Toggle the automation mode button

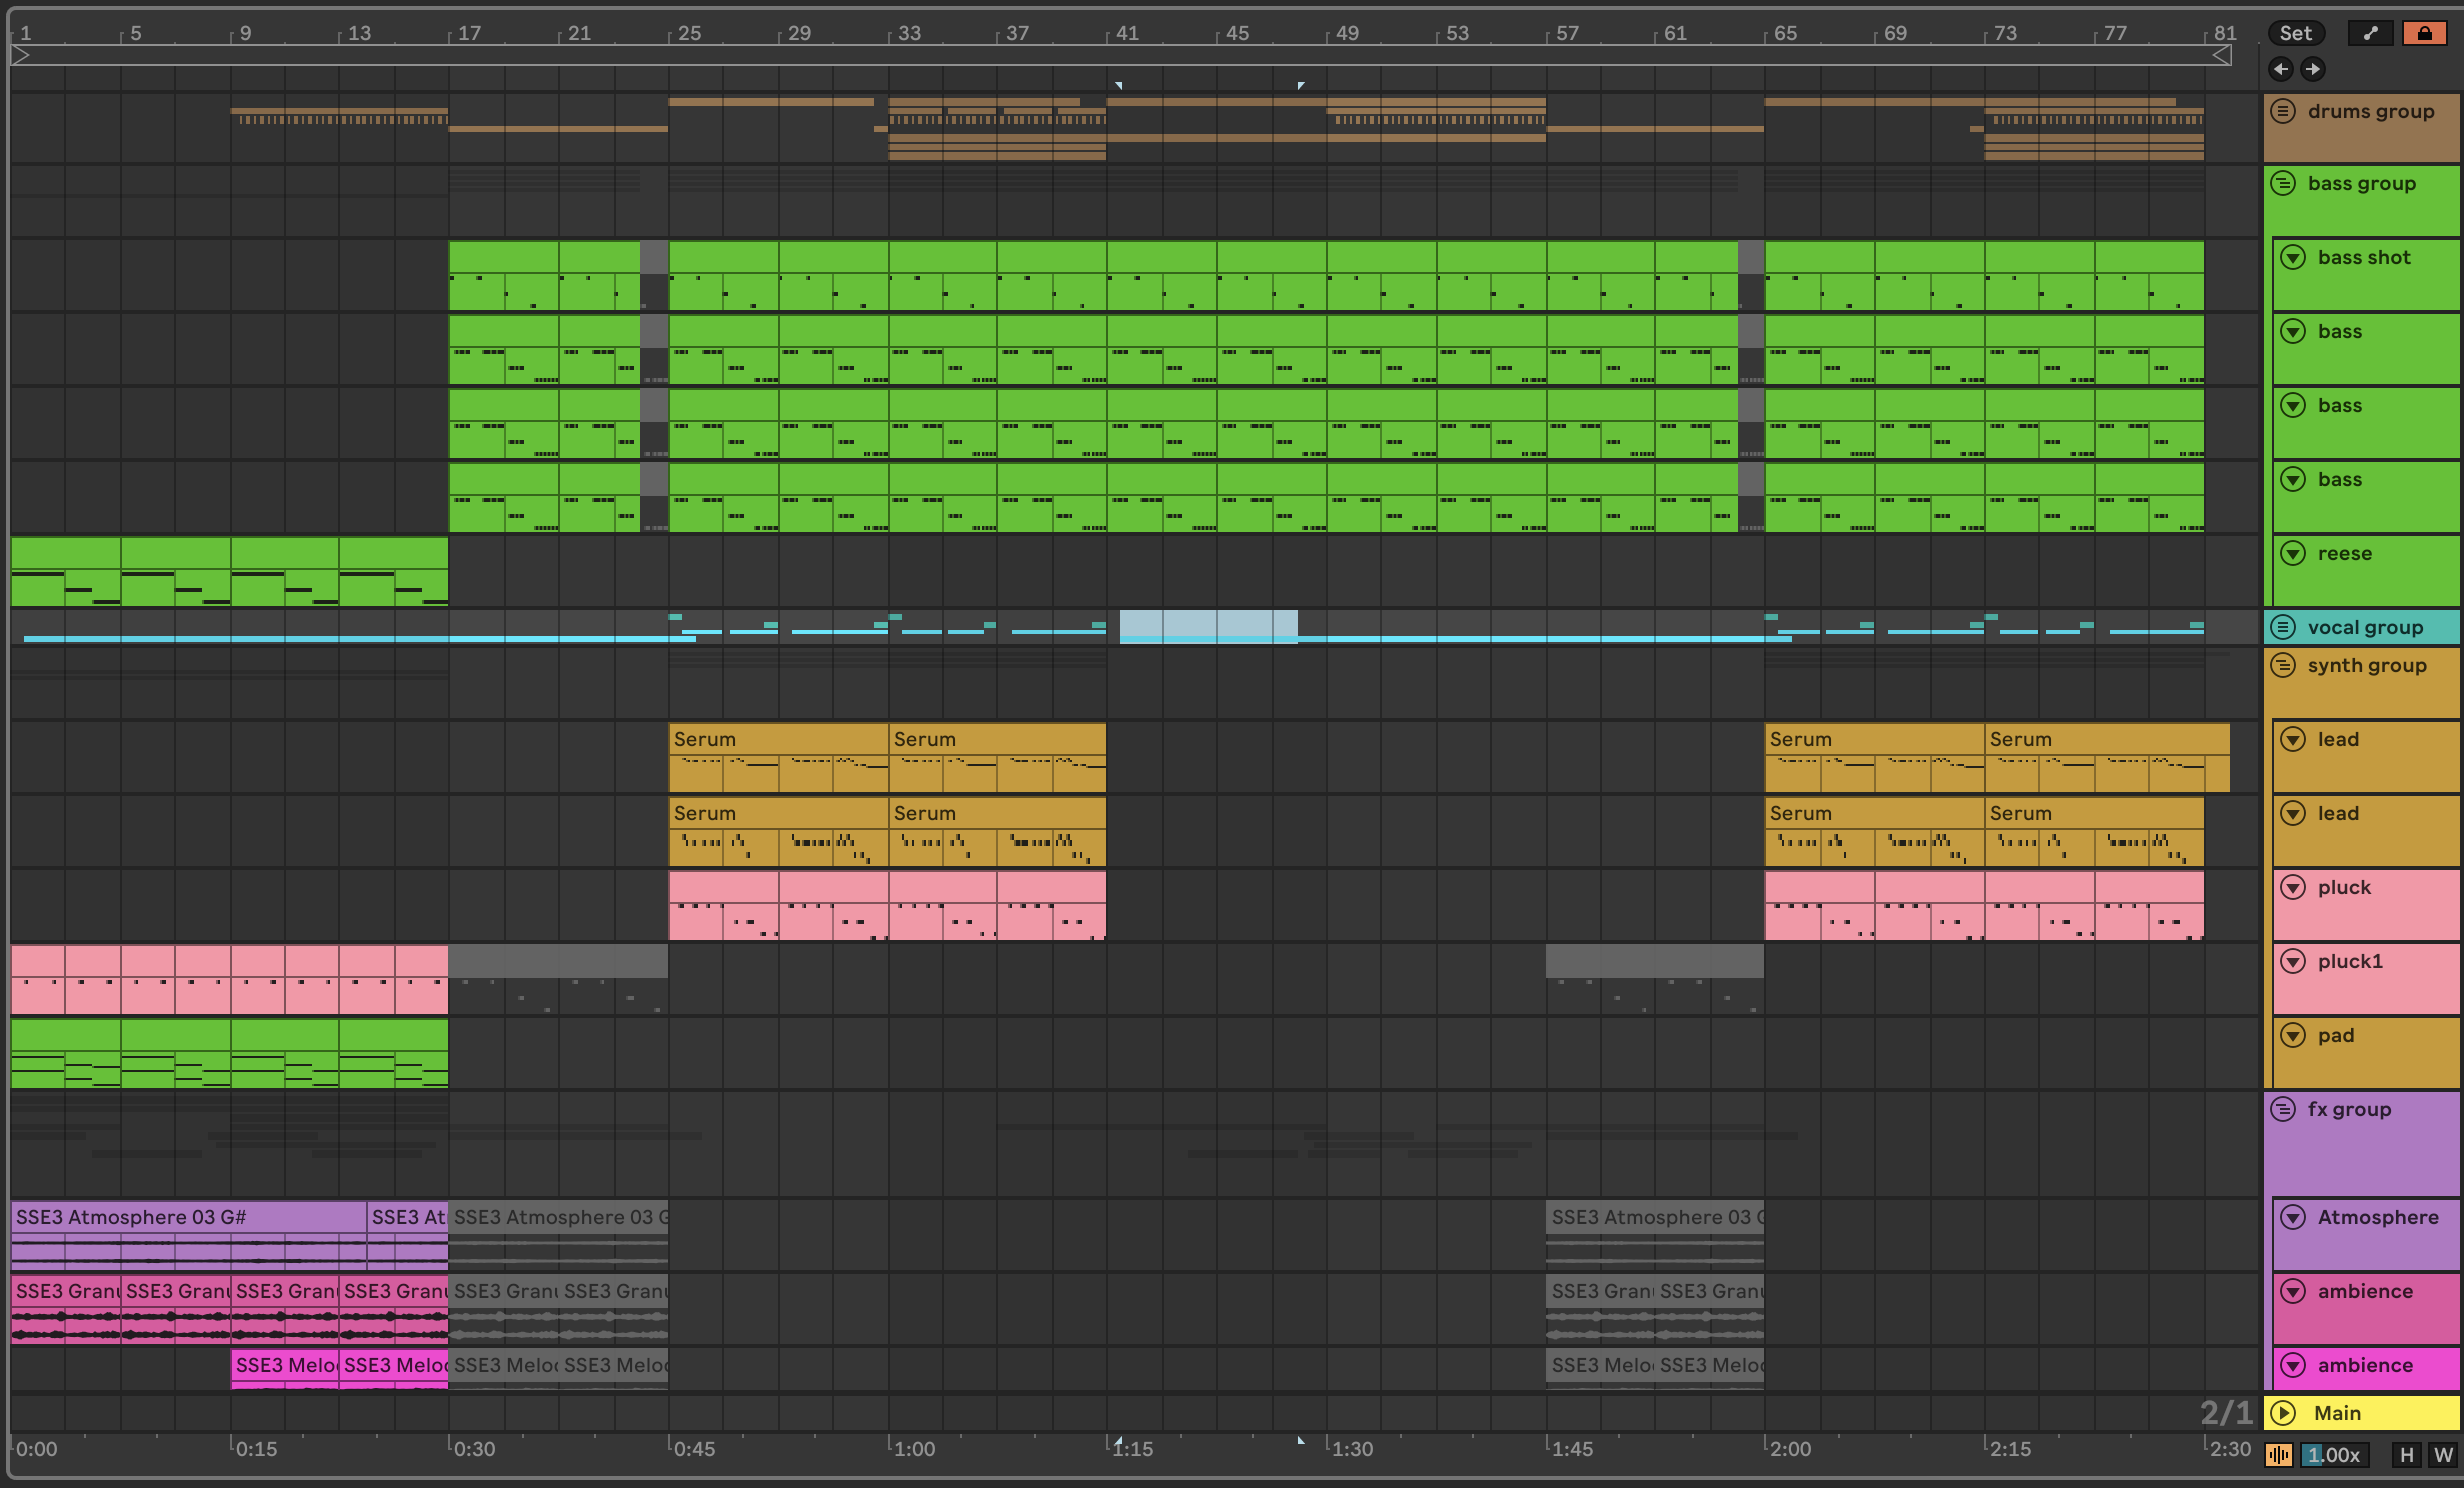2370,33
